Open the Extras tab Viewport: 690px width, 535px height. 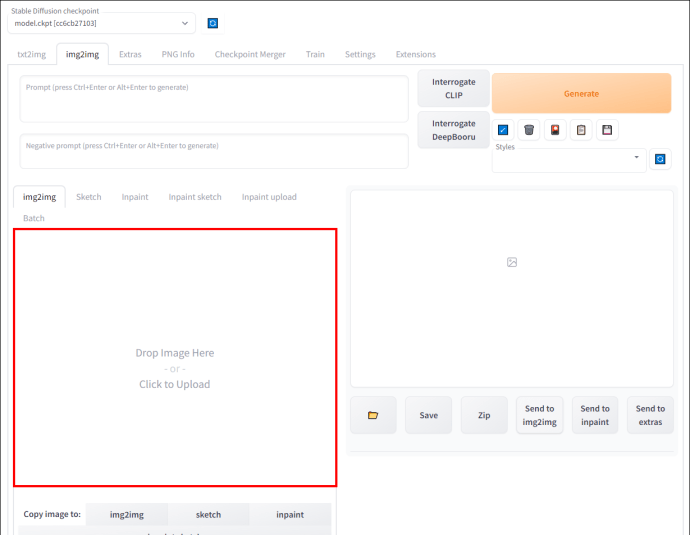pos(130,54)
